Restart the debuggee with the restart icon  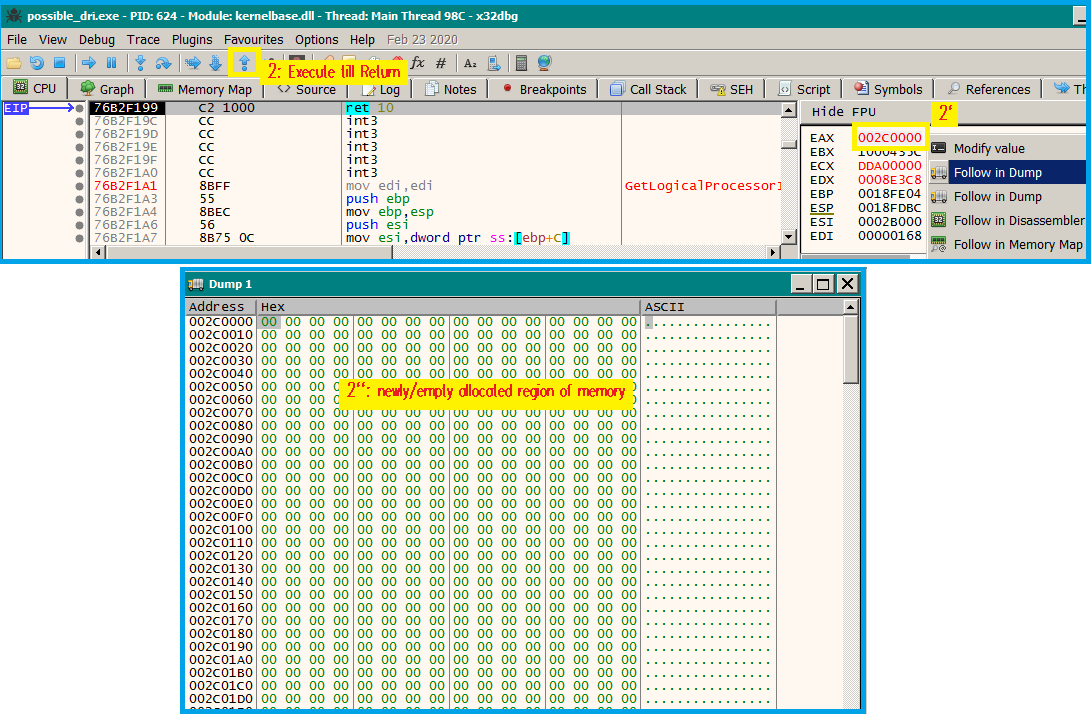[37, 63]
